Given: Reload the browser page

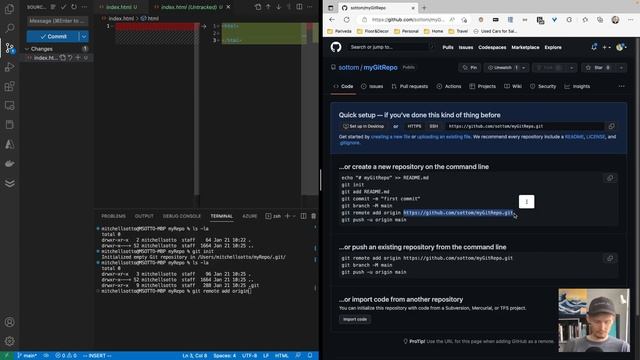Looking at the screenshot, I should point(347,20).
